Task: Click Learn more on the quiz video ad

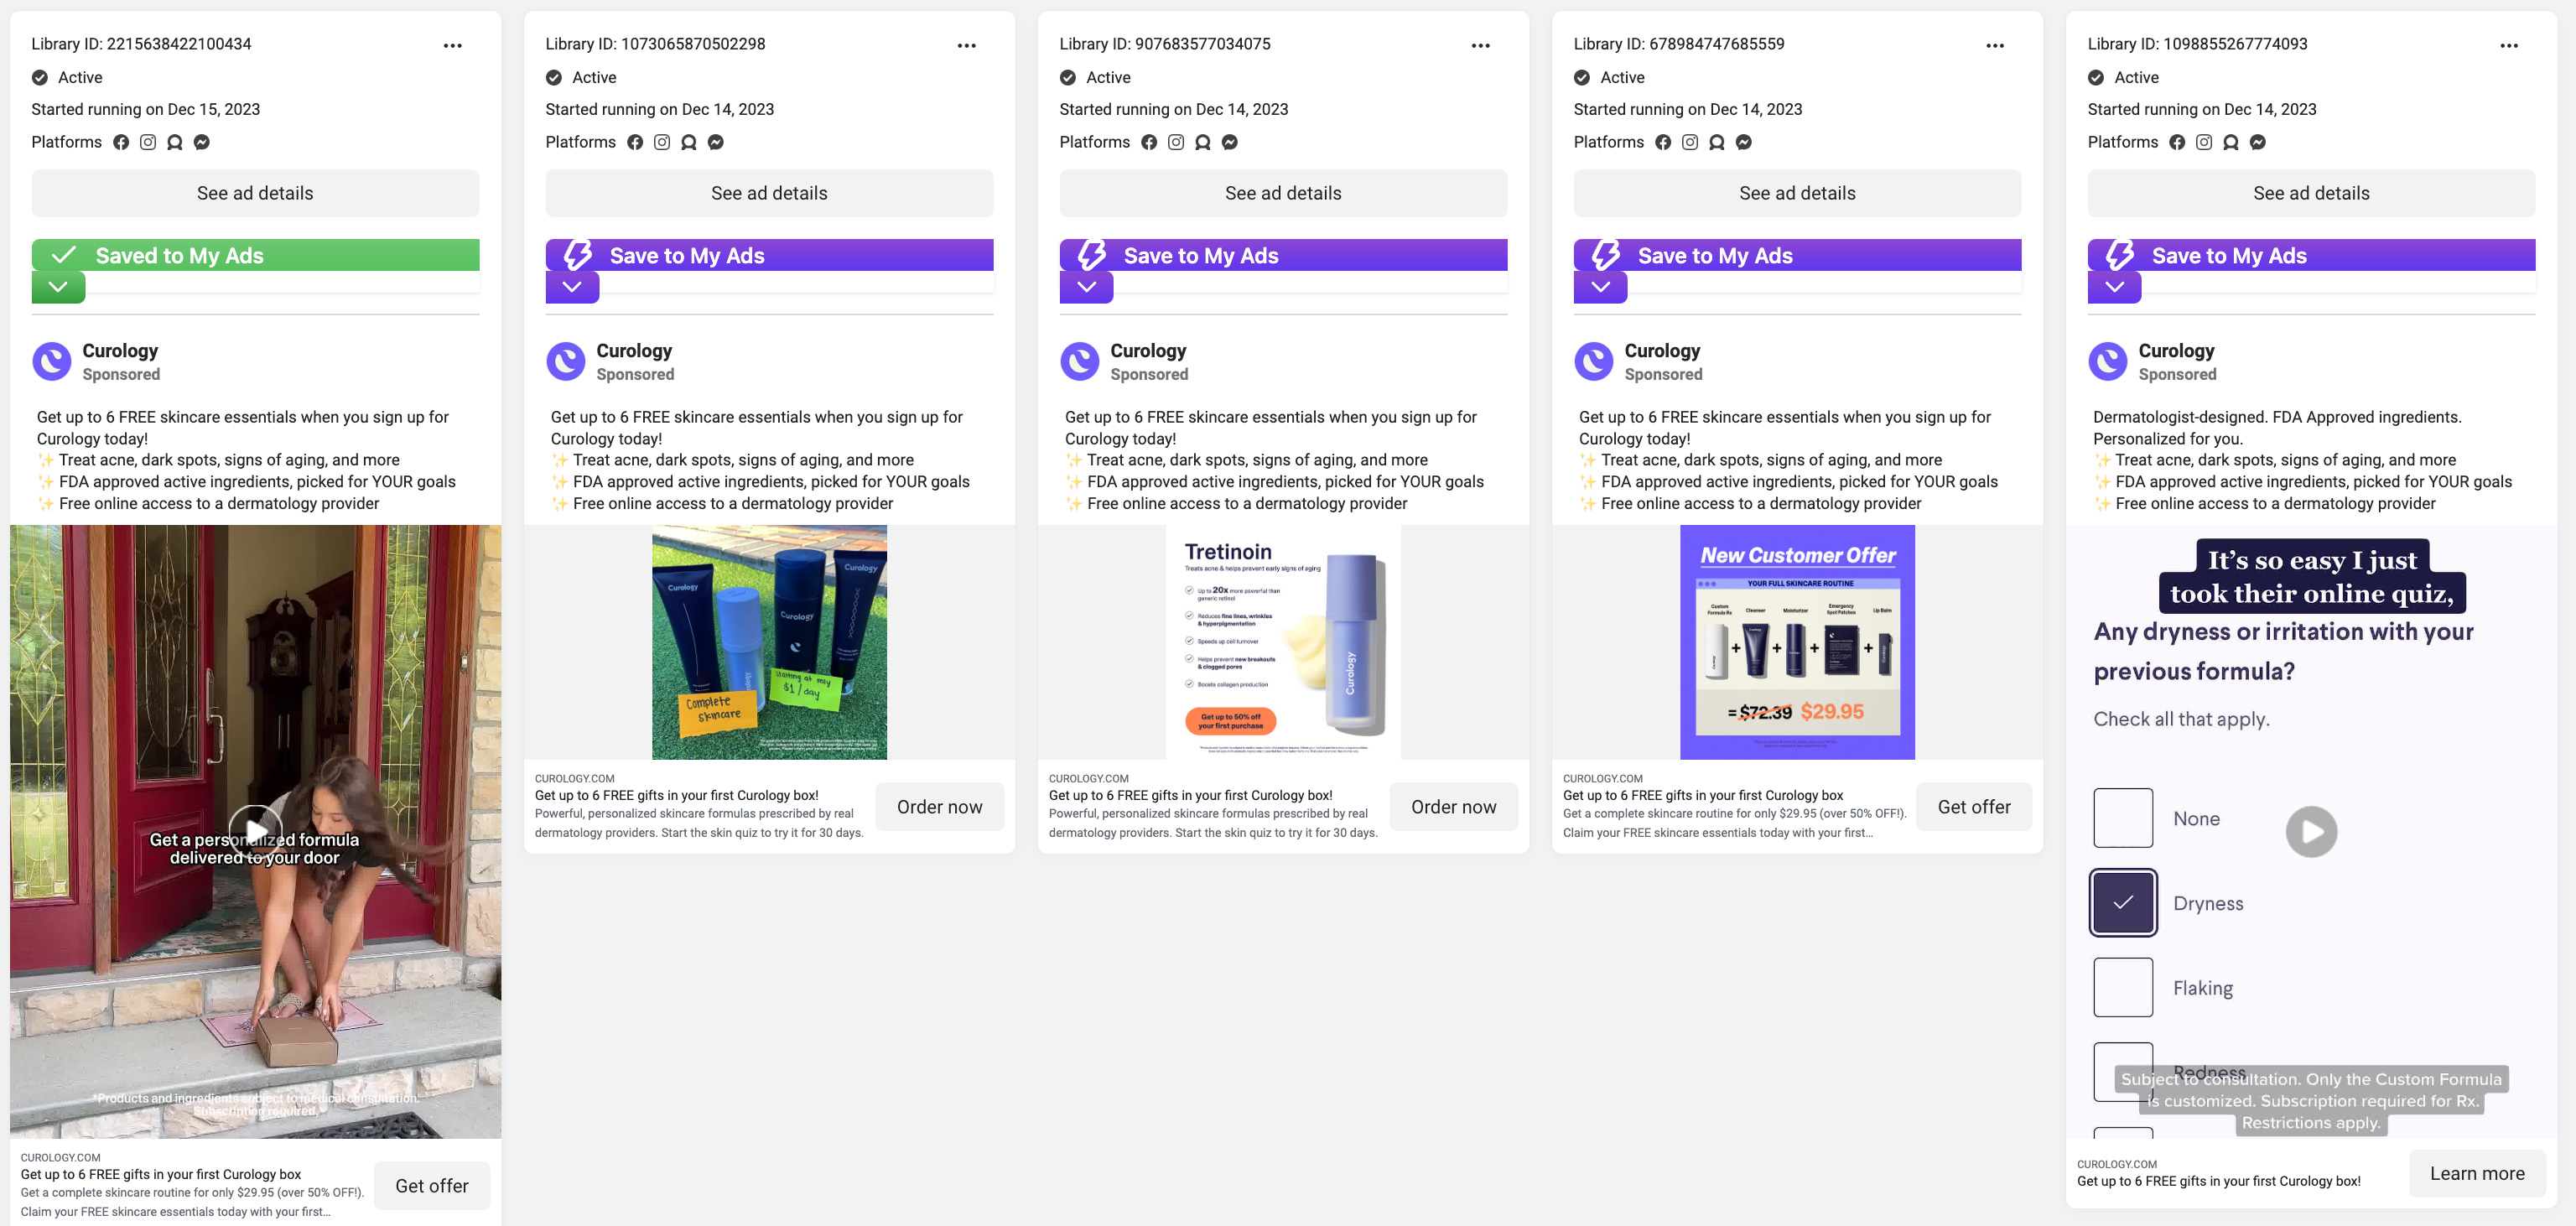Action: click(x=2477, y=1173)
